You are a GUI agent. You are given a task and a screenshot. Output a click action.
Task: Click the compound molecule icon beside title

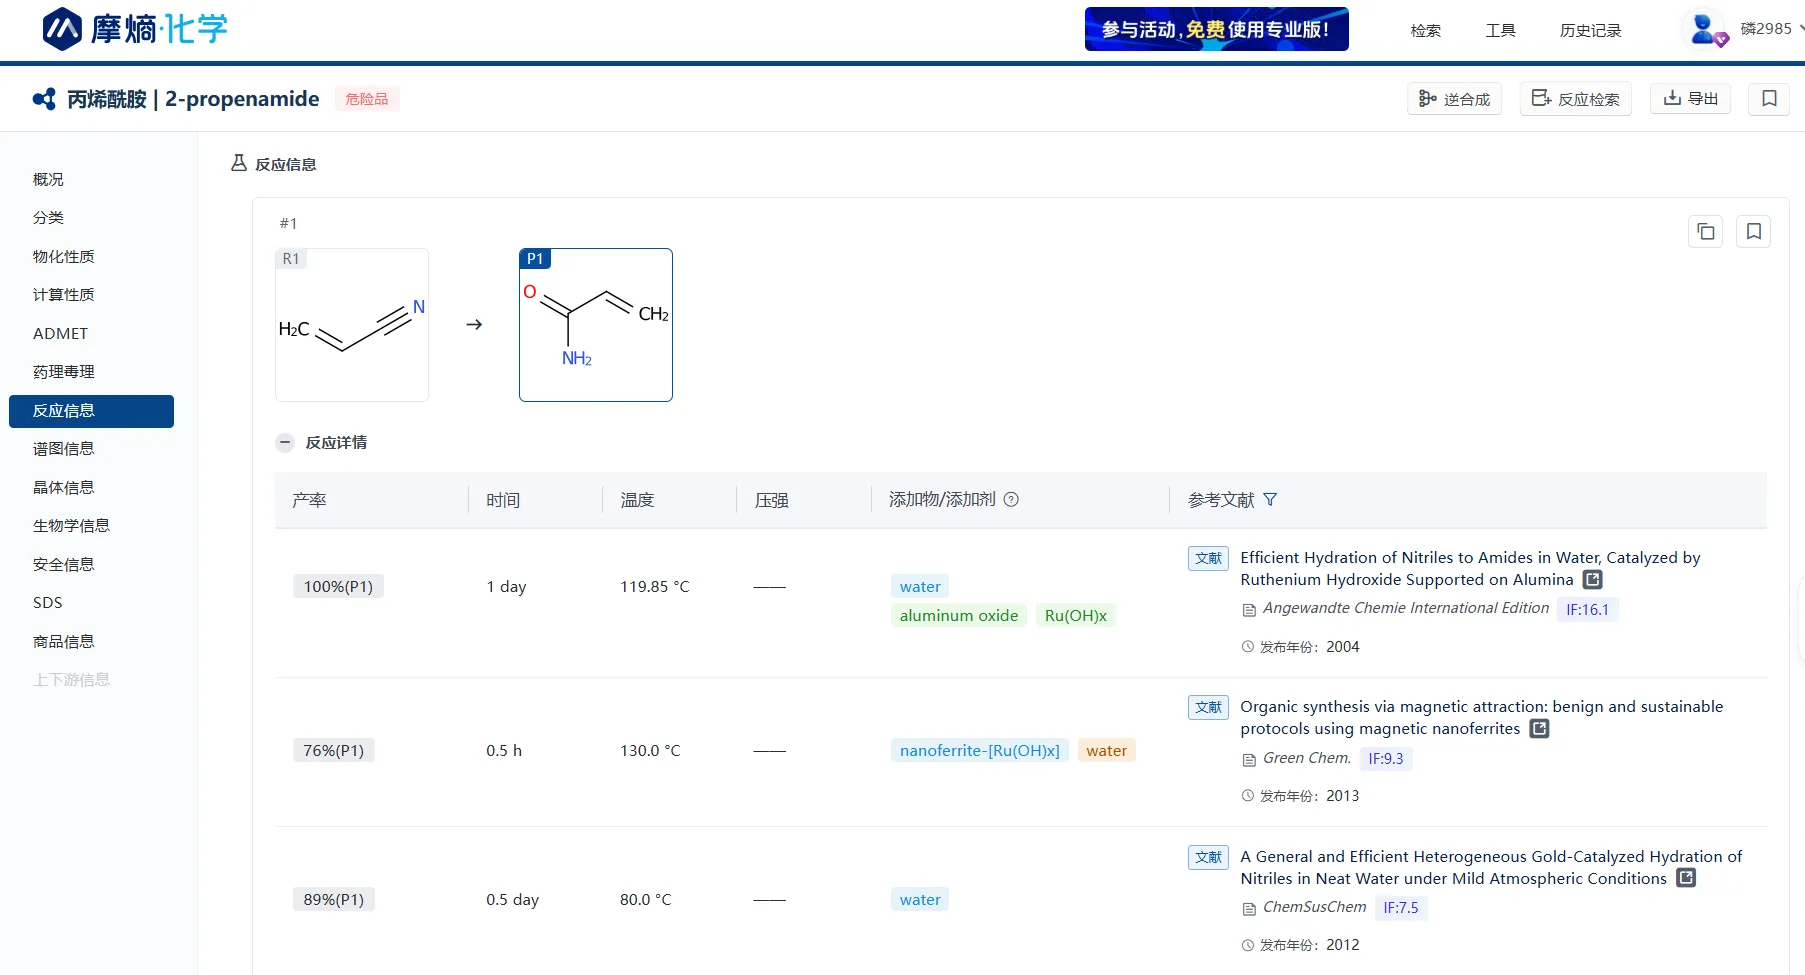coord(44,99)
